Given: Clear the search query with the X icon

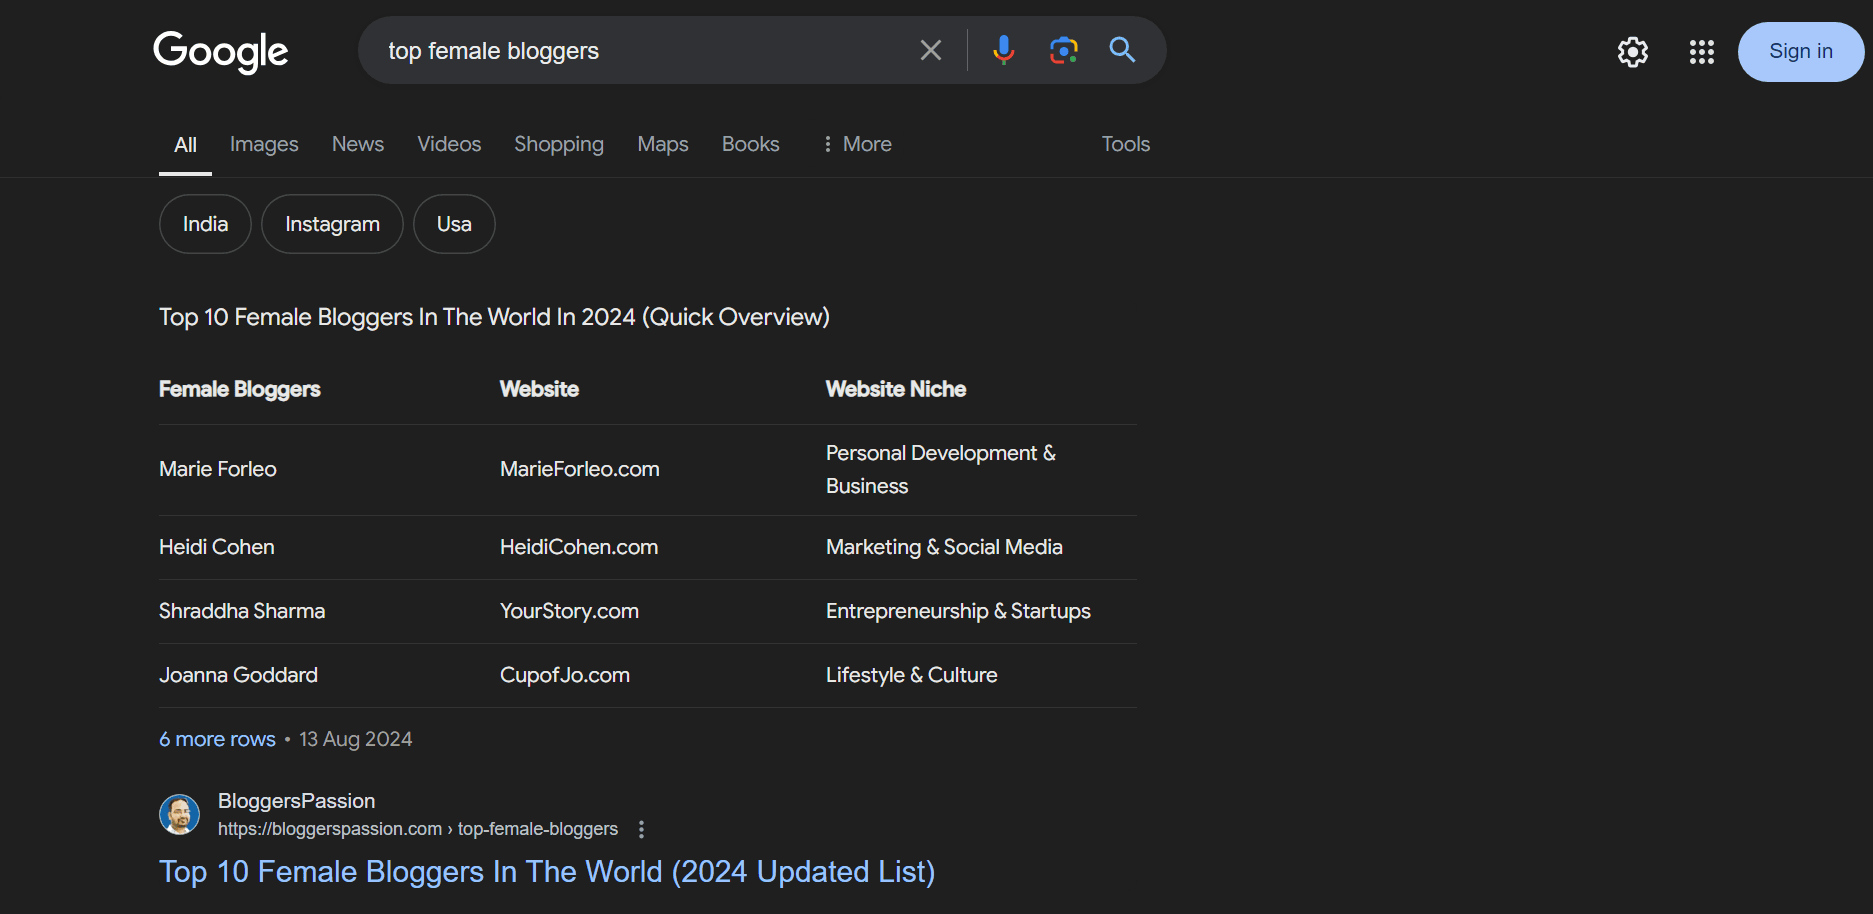Looking at the screenshot, I should point(930,49).
